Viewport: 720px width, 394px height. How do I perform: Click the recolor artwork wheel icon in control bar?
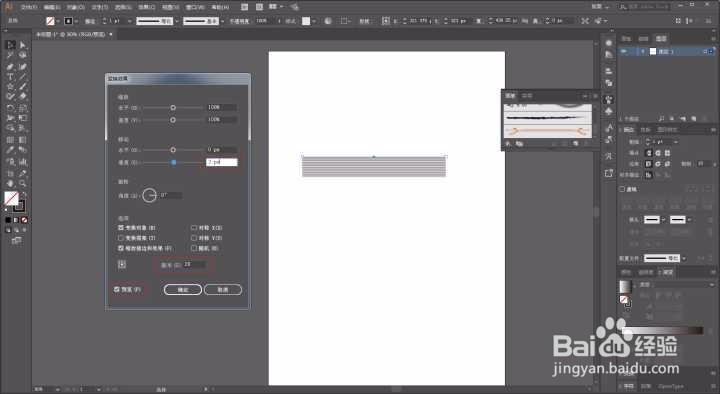(328, 21)
